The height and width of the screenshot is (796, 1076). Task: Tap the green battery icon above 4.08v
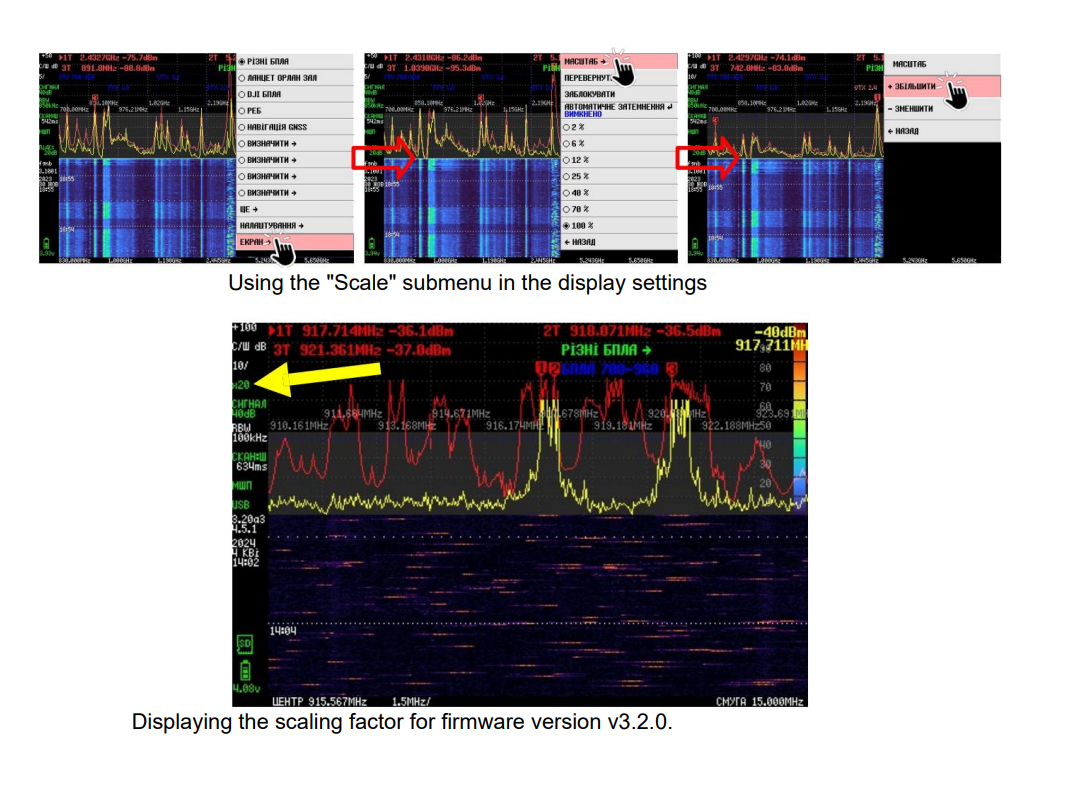(243, 668)
